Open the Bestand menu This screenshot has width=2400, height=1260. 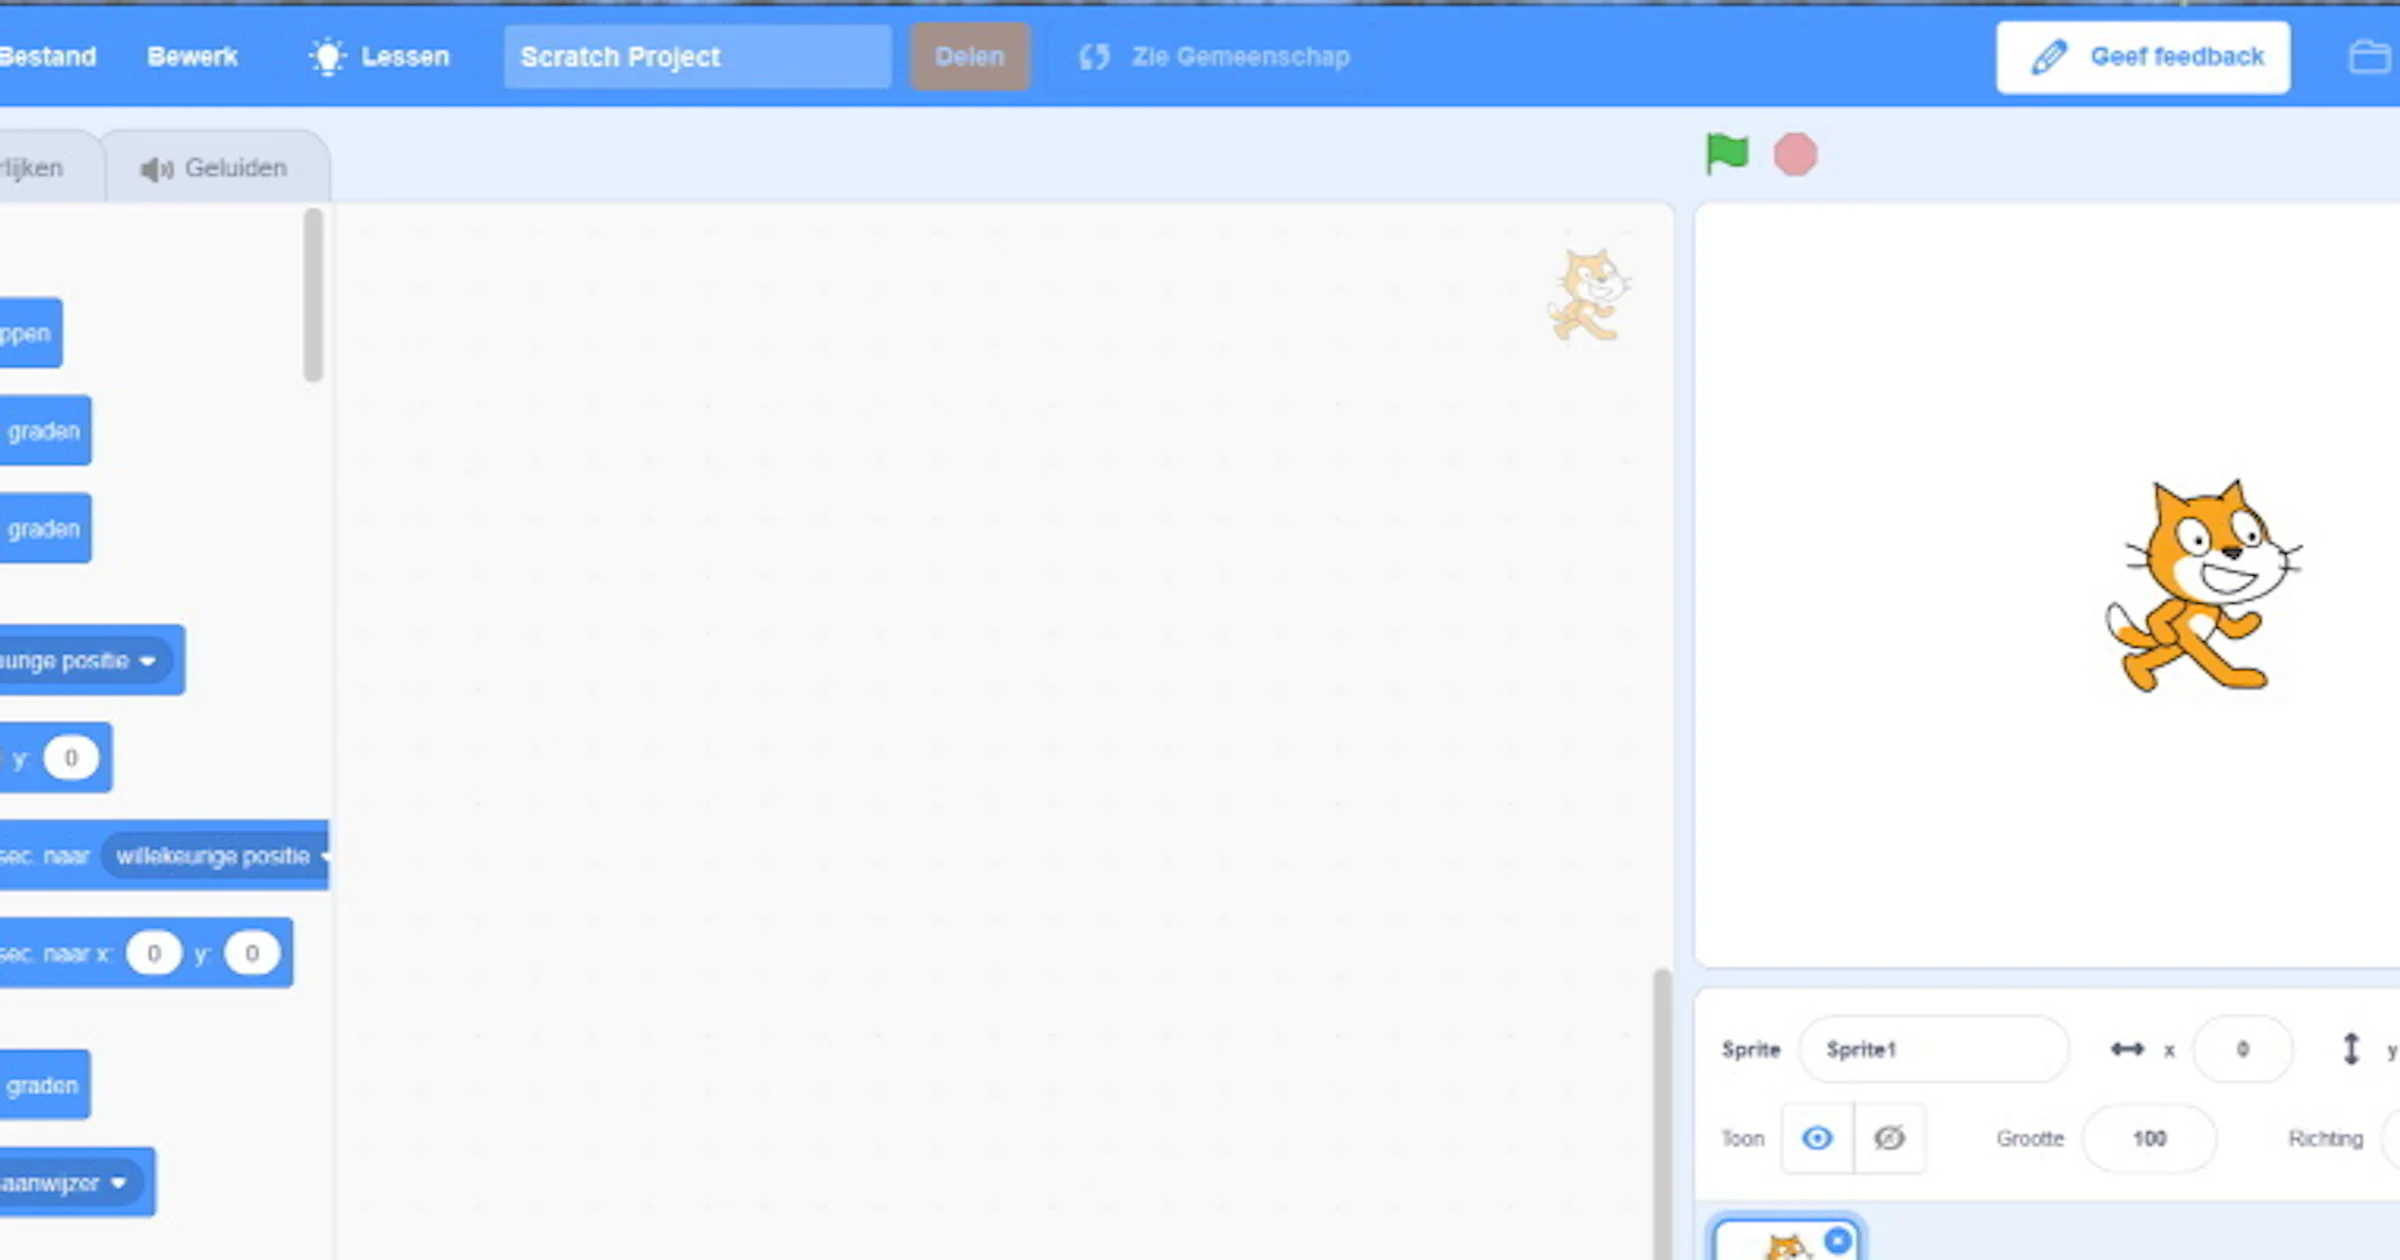point(48,57)
